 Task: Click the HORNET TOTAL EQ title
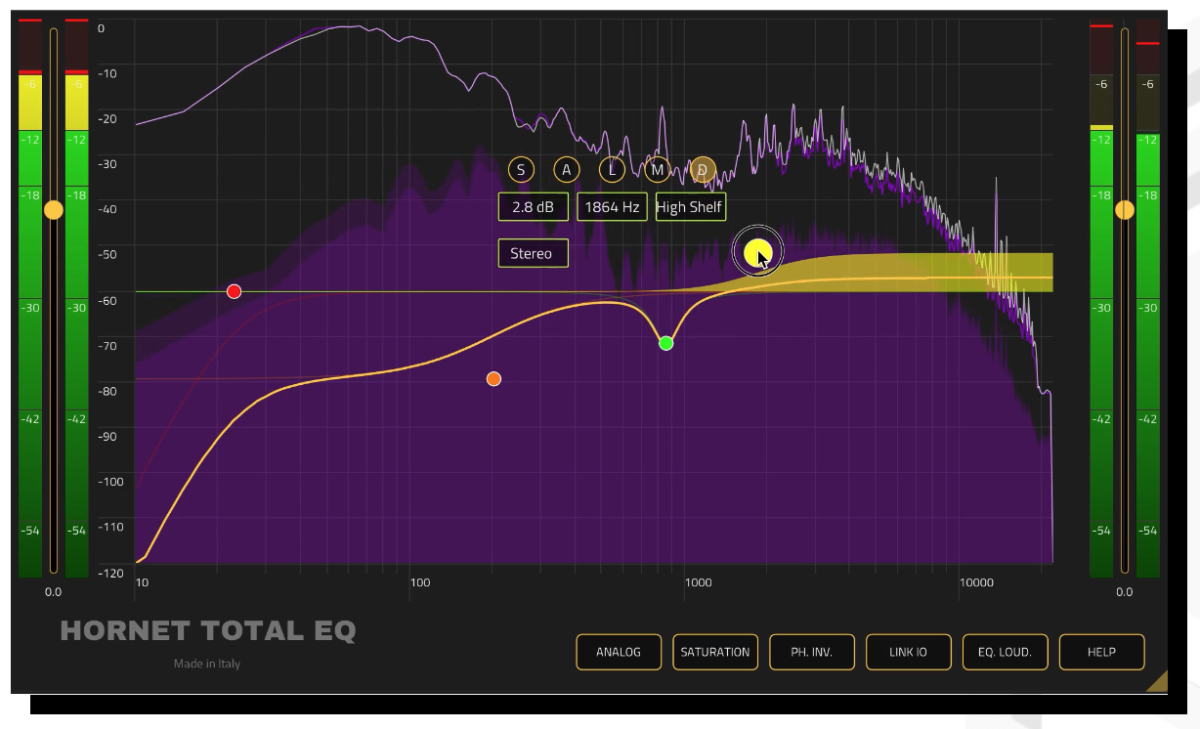208,631
